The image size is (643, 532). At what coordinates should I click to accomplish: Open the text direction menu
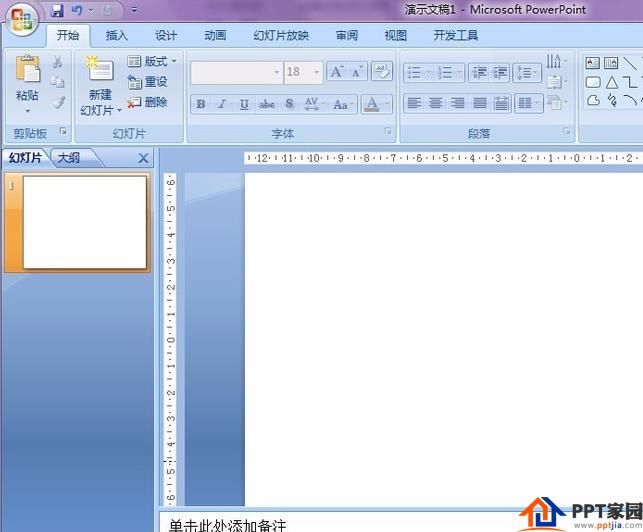556,62
